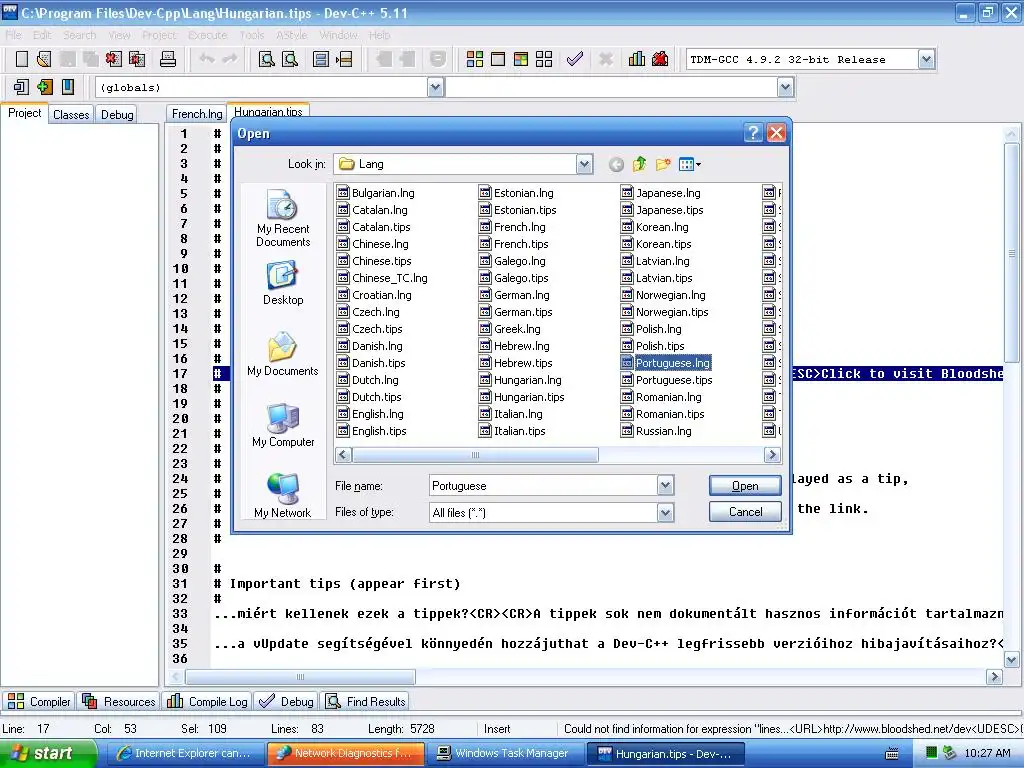1024x768 pixels.
Task: Switch to Windows Task Manager taskbar button
Action: click(x=504, y=753)
